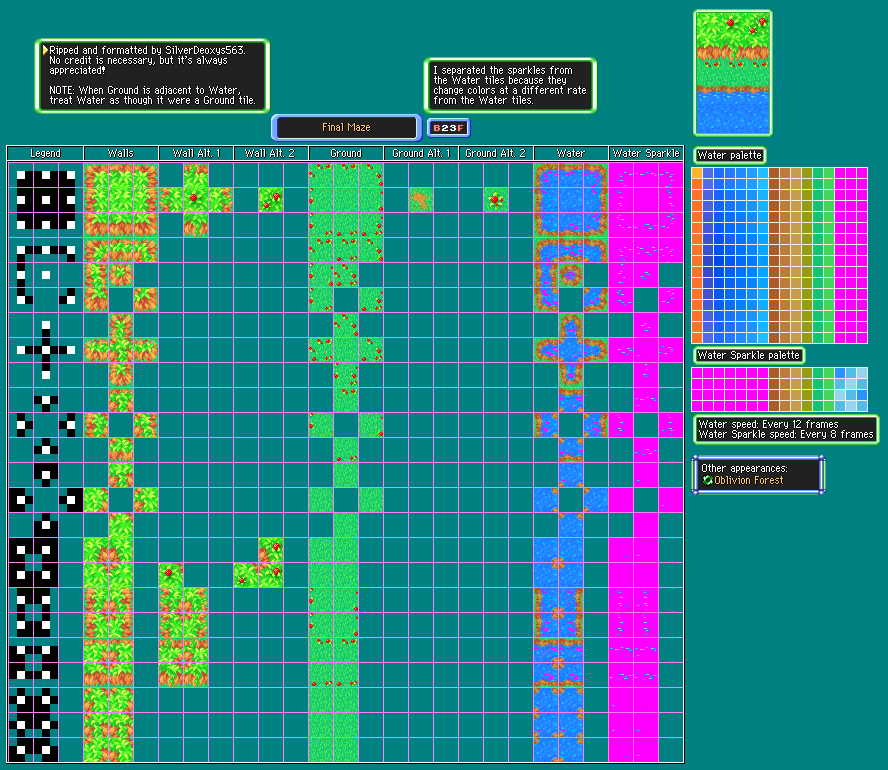Select the brown dirt patch Ground Alt. 1 tile
The width and height of the screenshot is (888, 770).
[421, 200]
